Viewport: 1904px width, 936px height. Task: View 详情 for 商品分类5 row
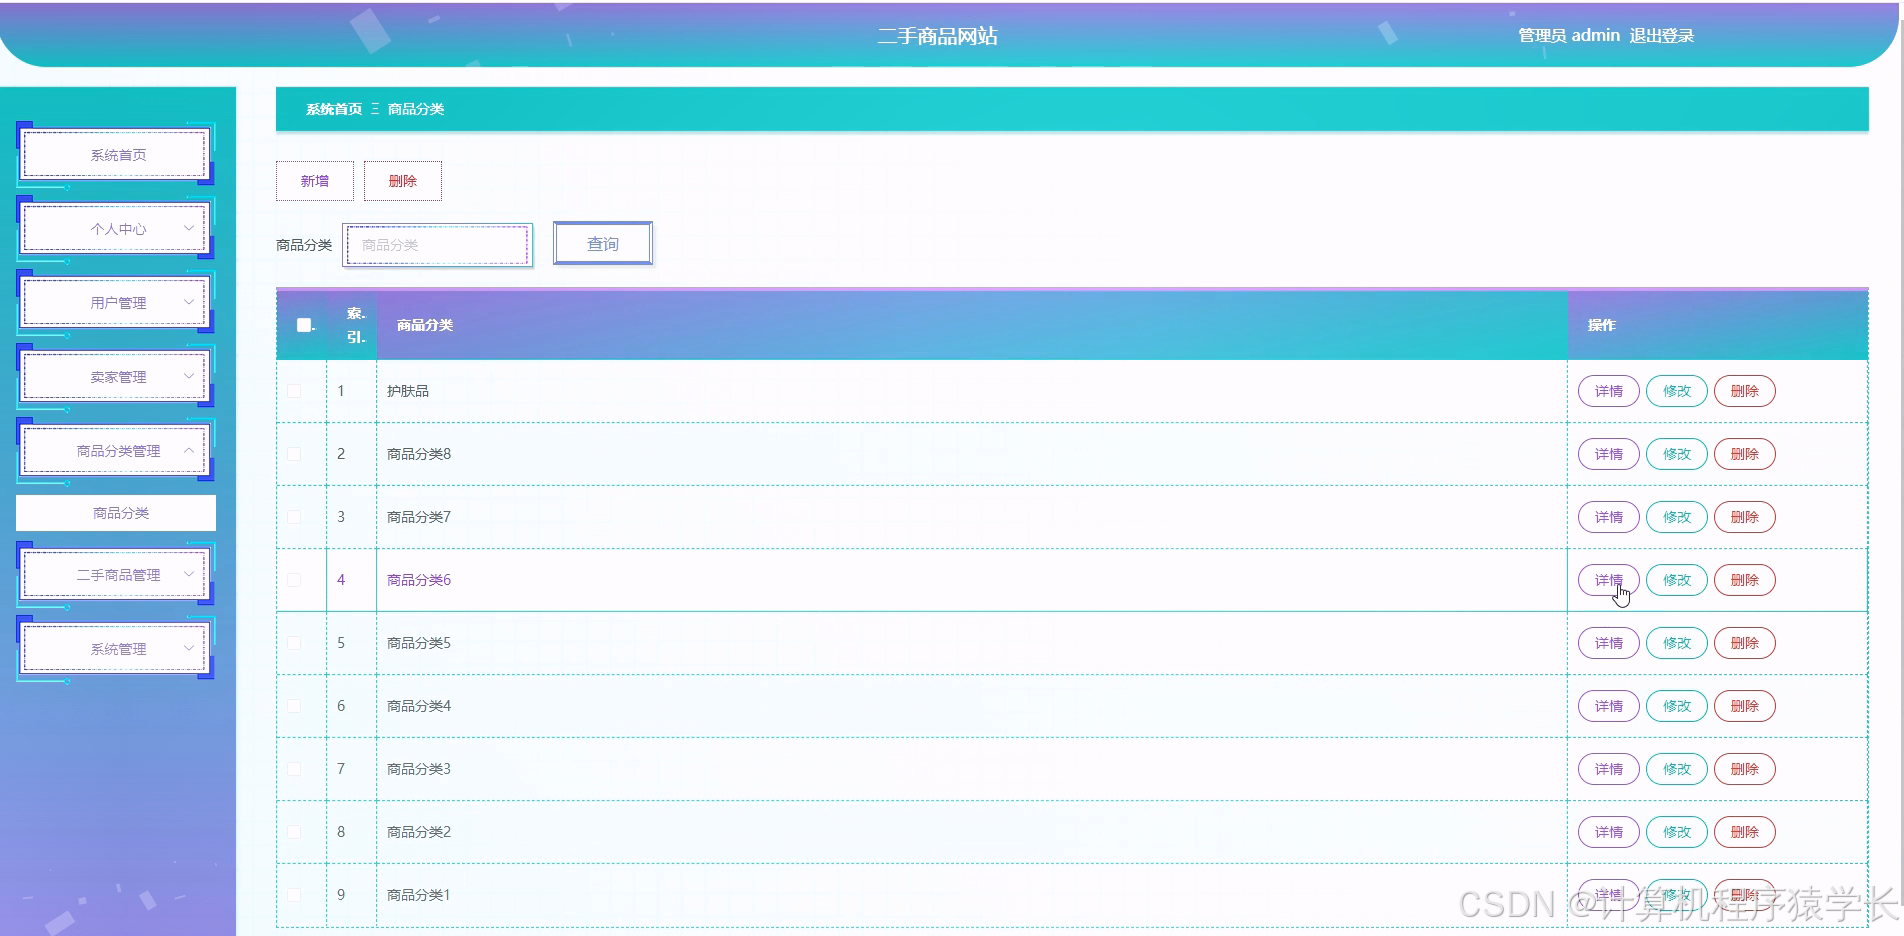pos(1609,643)
